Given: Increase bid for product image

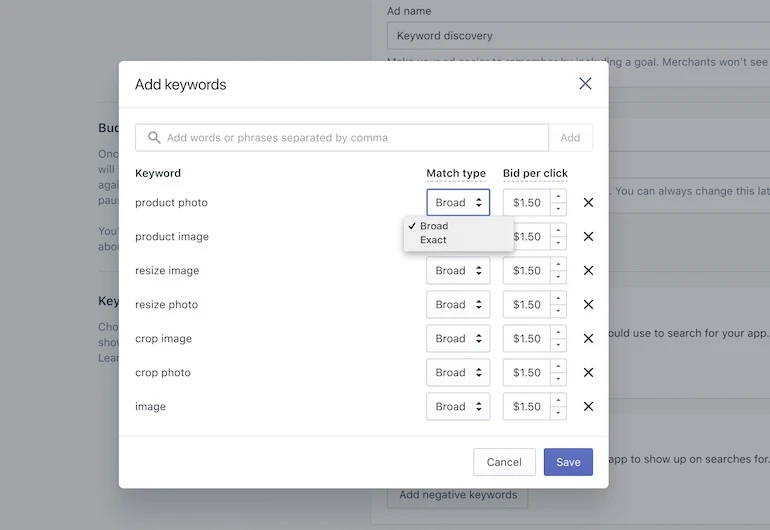Looking at the screenshot, I should 558,230.
